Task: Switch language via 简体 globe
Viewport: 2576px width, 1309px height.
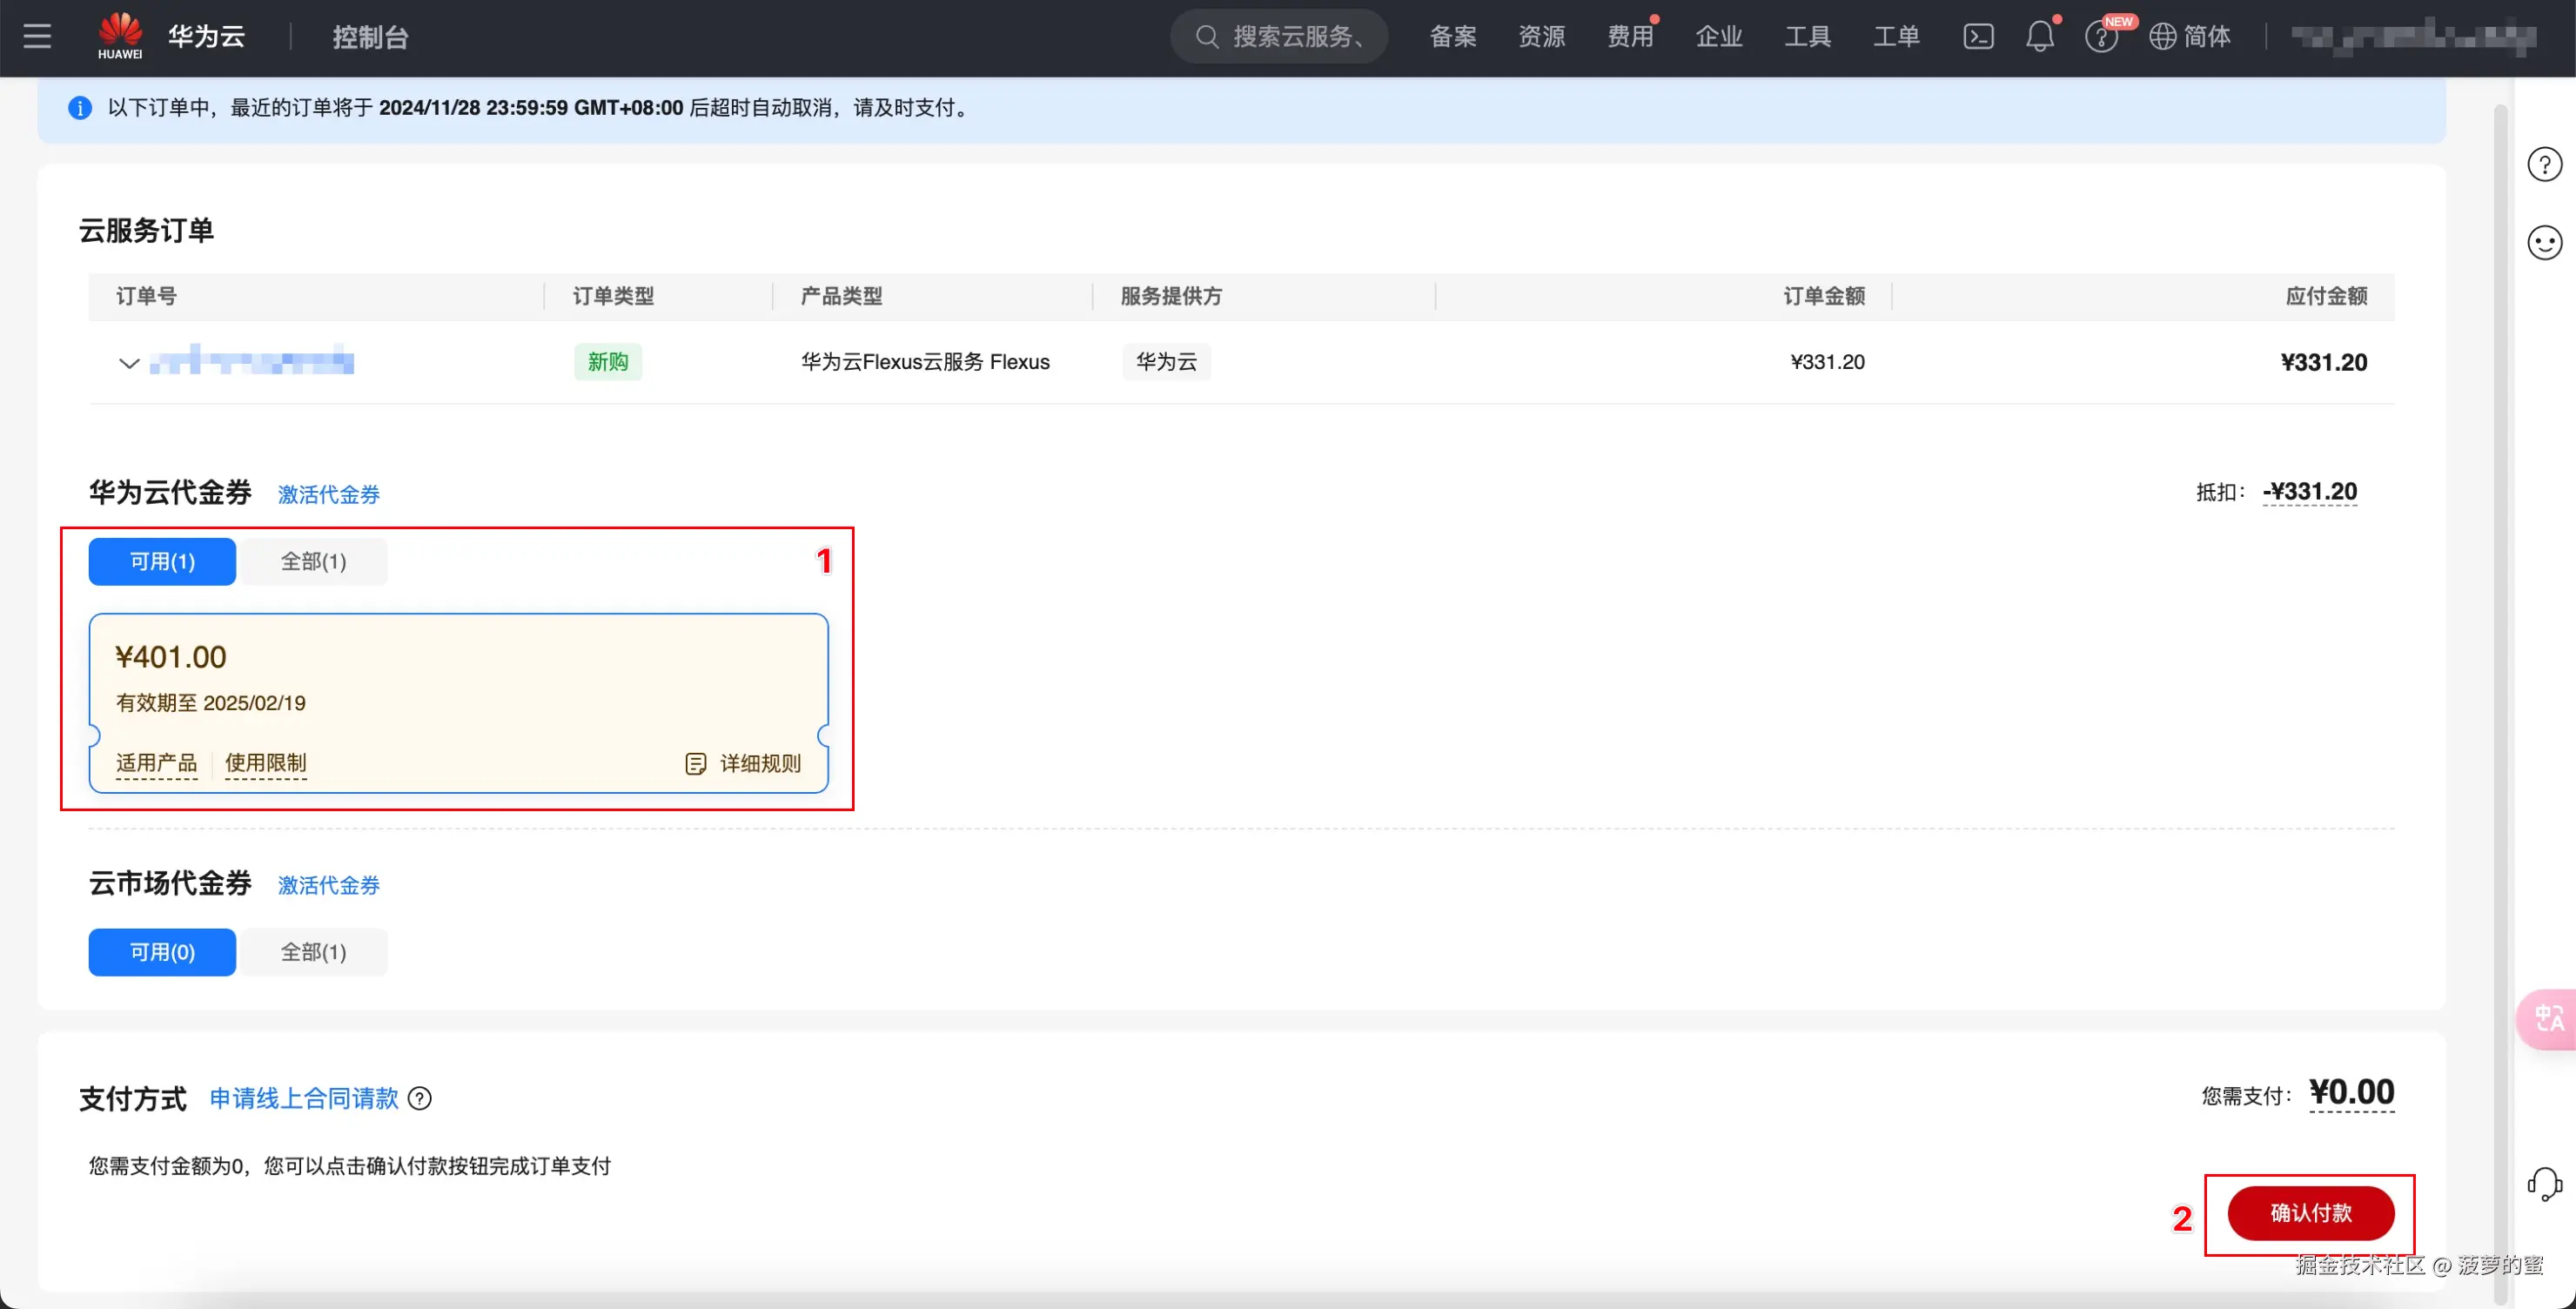Action: (2190, 37)
